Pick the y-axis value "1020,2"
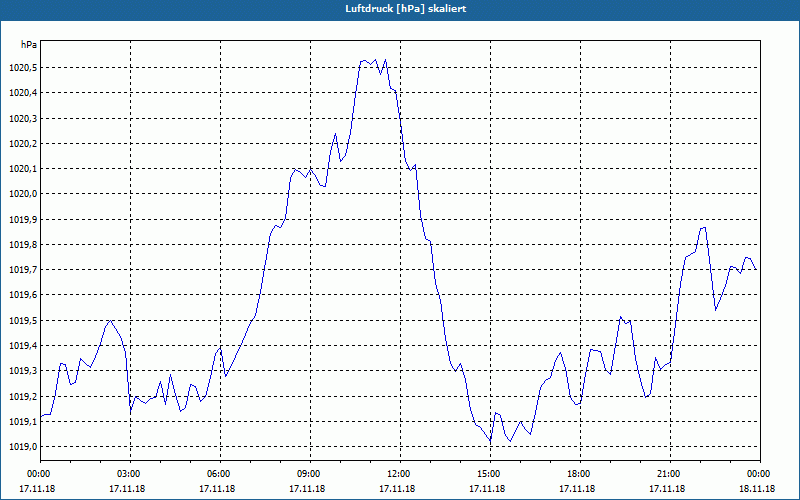The height and width of the screenshot is (500, 800). click(x=23, y=144)
